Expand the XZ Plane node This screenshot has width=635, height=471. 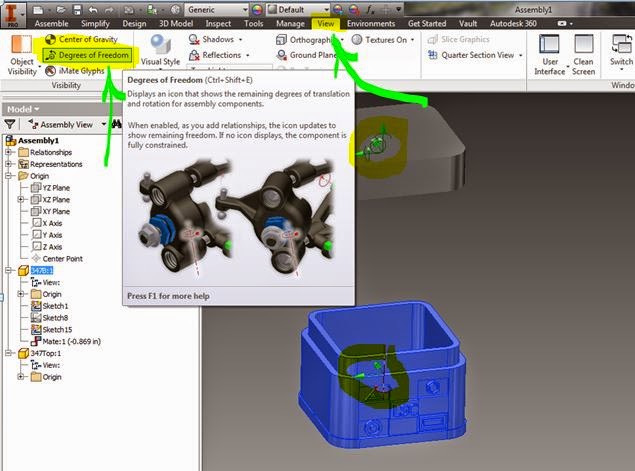pos(21,199)
